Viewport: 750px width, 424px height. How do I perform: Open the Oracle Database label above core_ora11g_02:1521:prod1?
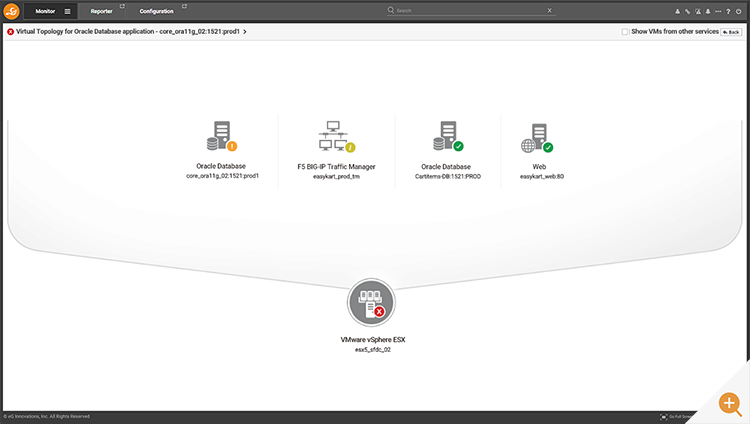pyautogui.click(x=221, y=166)
